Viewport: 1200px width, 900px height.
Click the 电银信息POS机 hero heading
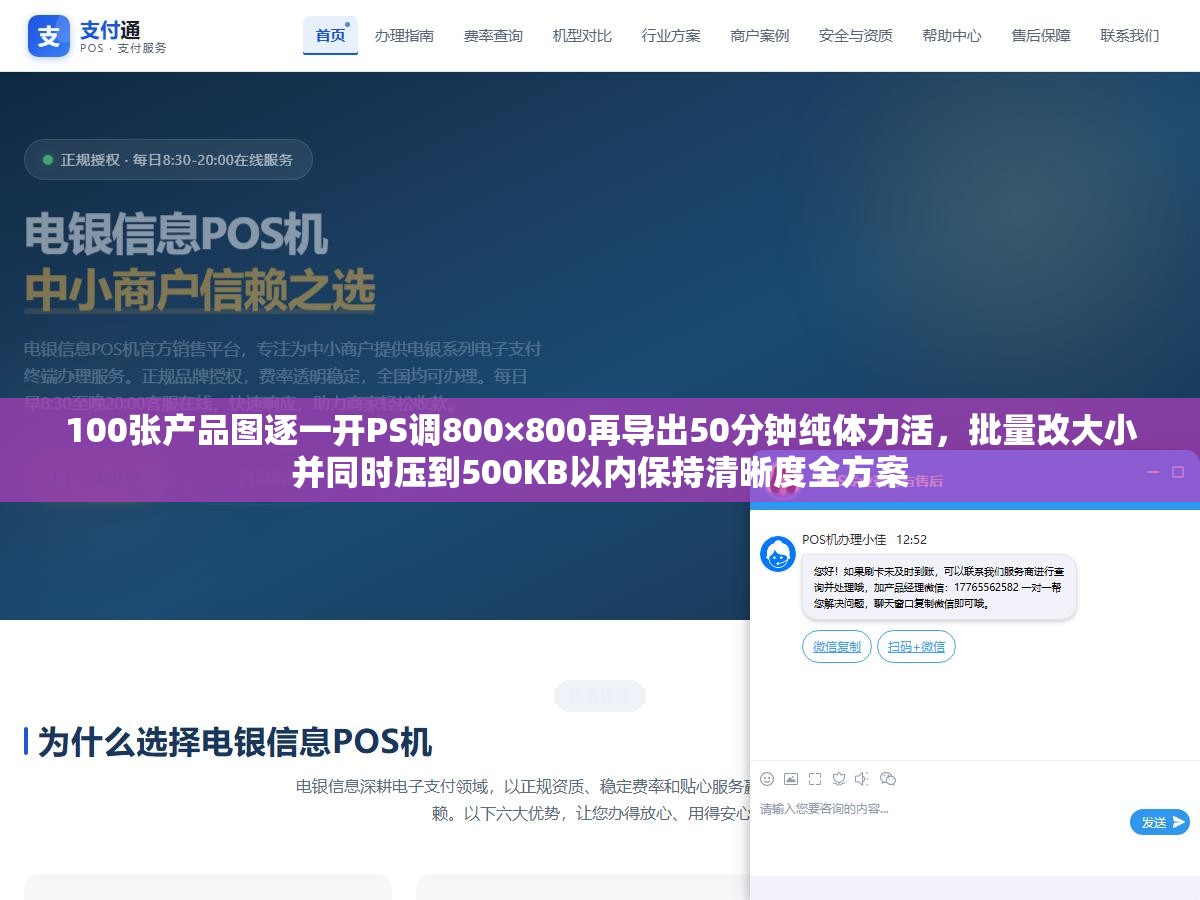(176, 233)
